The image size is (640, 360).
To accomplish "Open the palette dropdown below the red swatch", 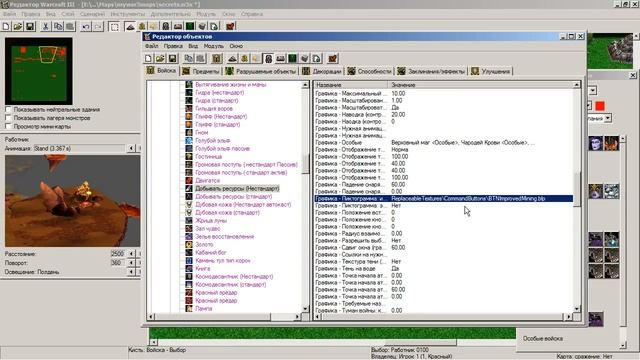I will coord(608,118).
